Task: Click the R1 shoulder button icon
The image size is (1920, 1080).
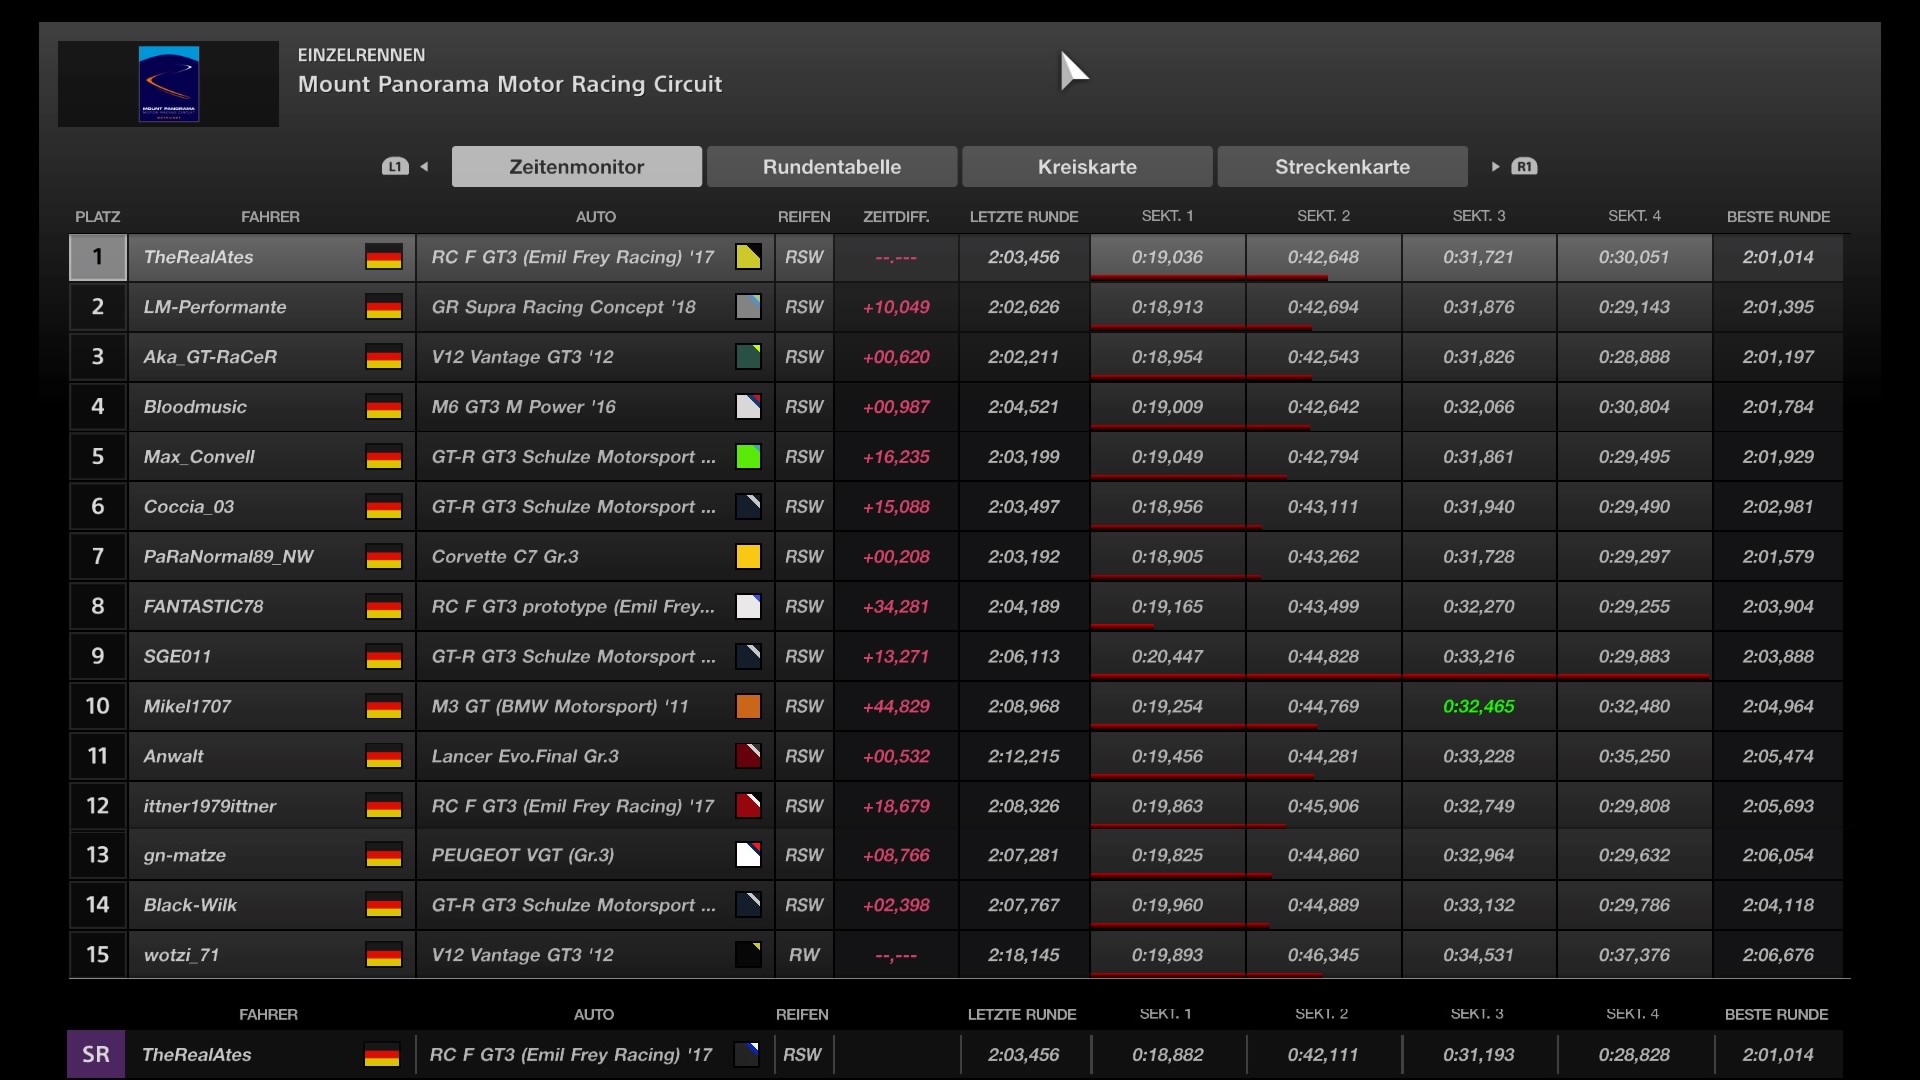Action: click(x=1524, y=167)
